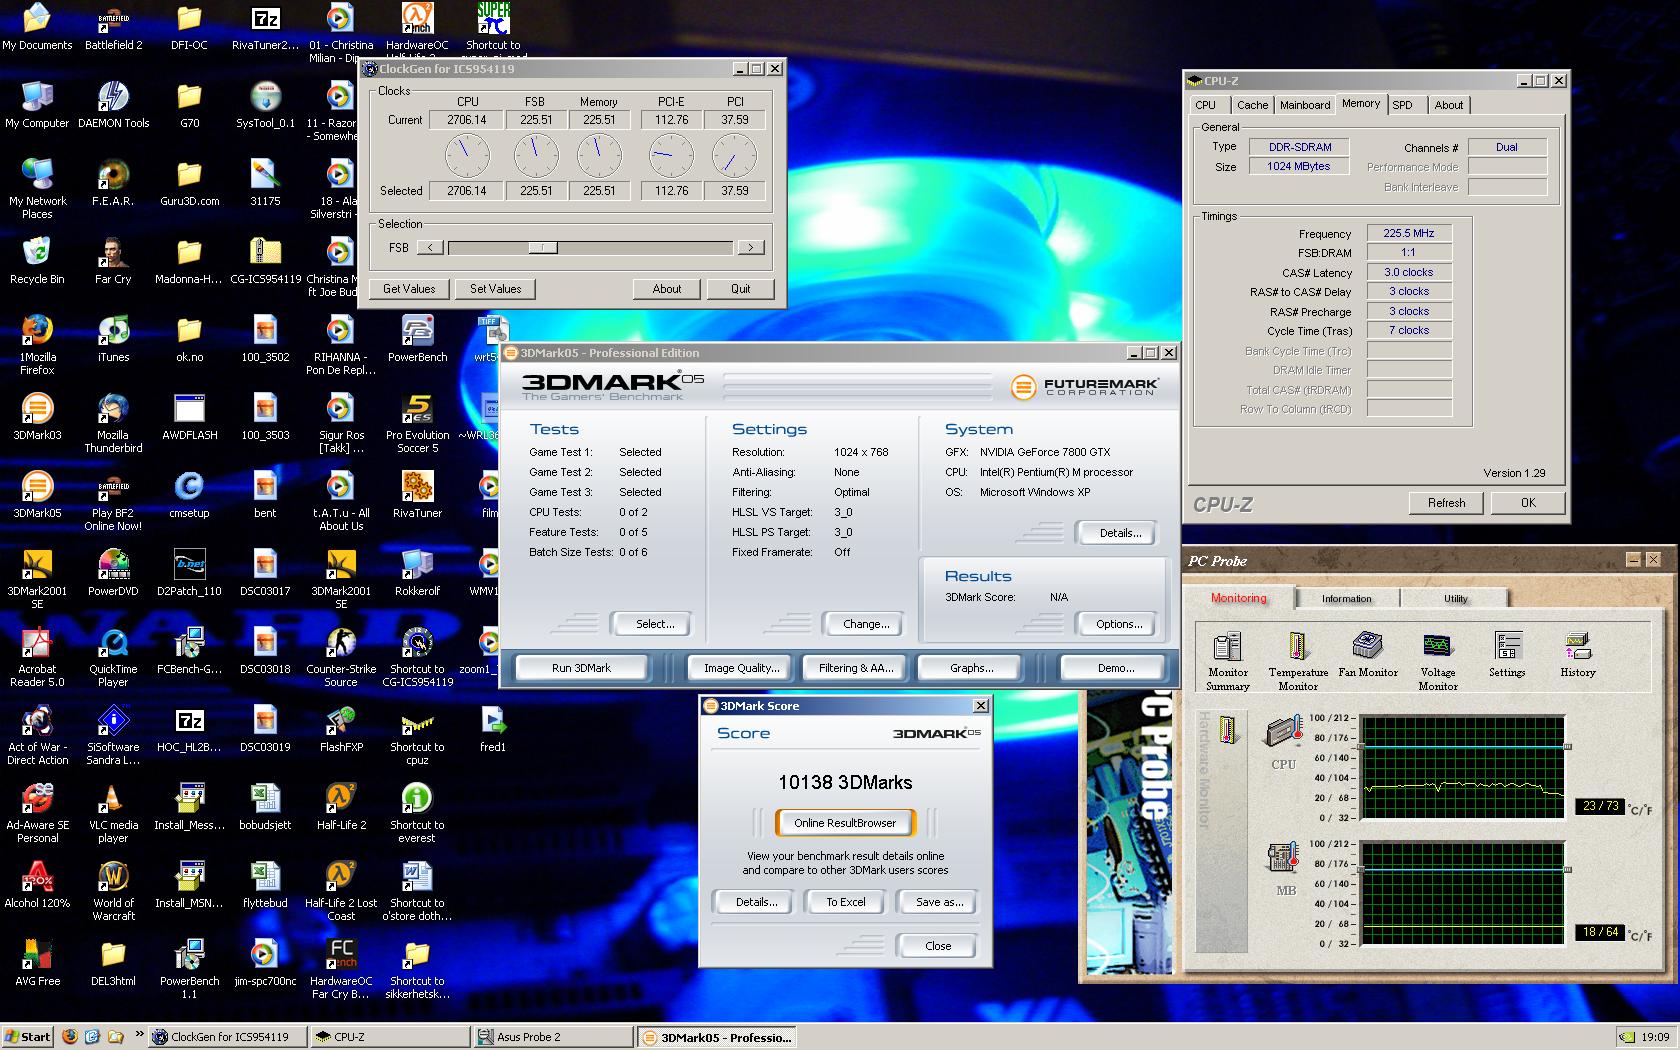
Task: Open SiSoftware Sandra desktop icon
Action: tap(113, 735)
